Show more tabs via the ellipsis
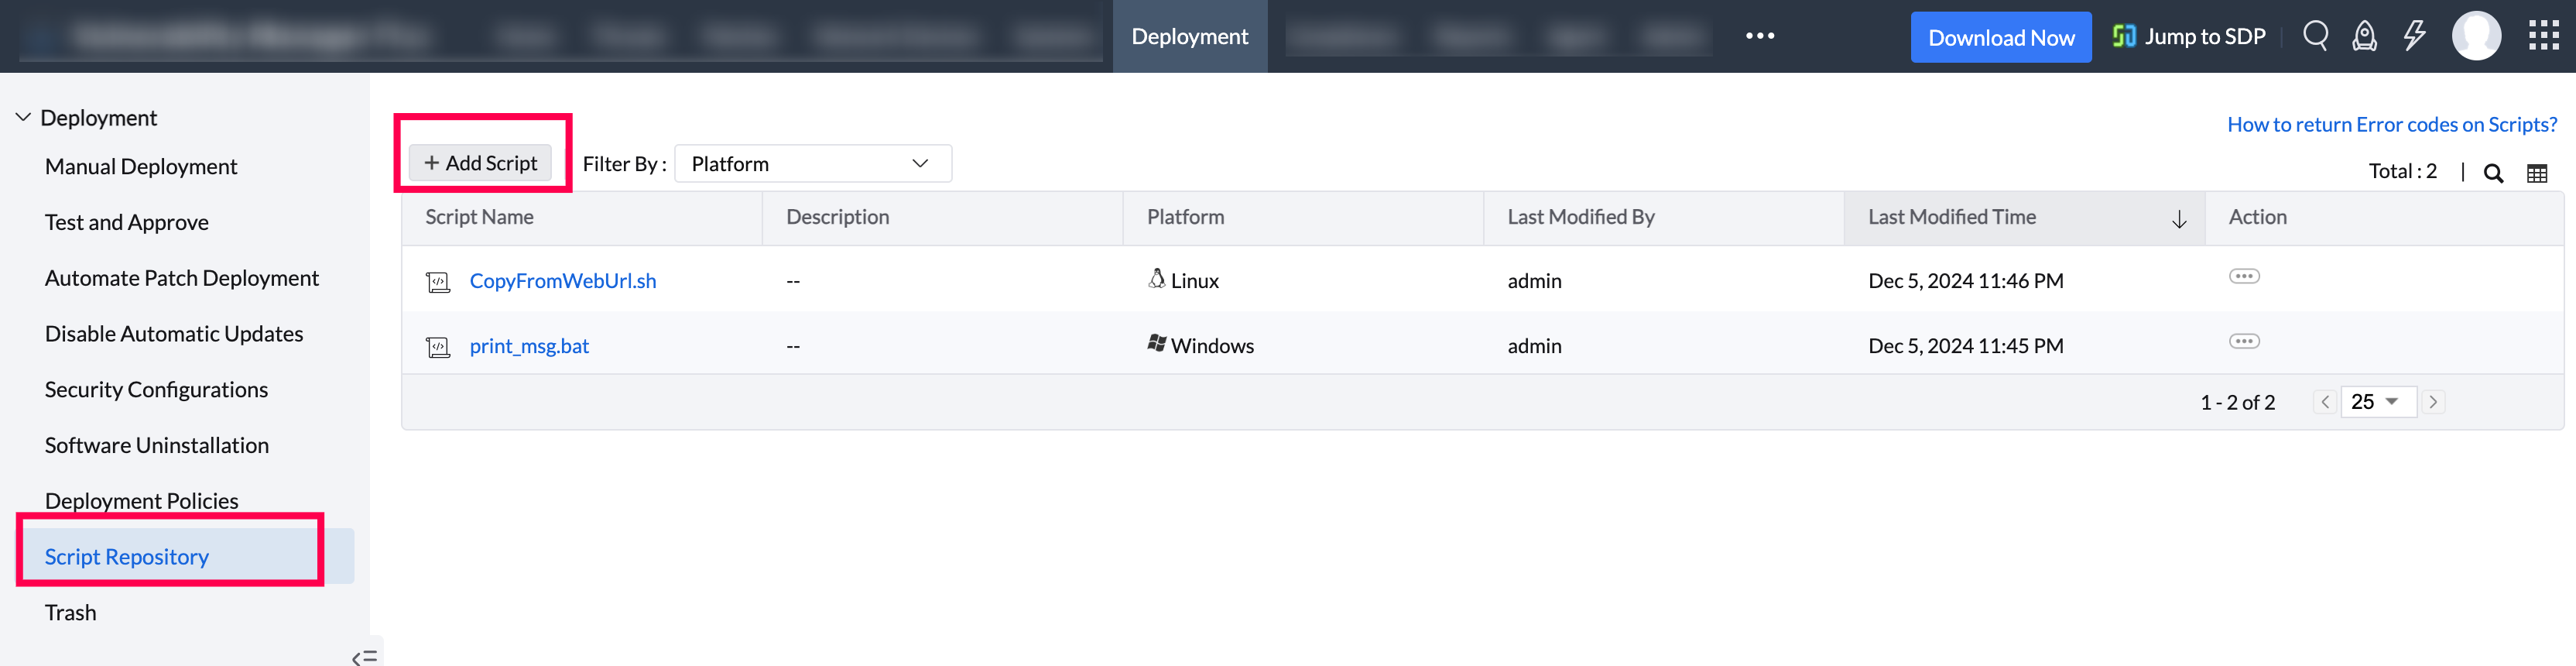Image resolution: width=2576 pixels, height=666 pixels. (1760, 36)
